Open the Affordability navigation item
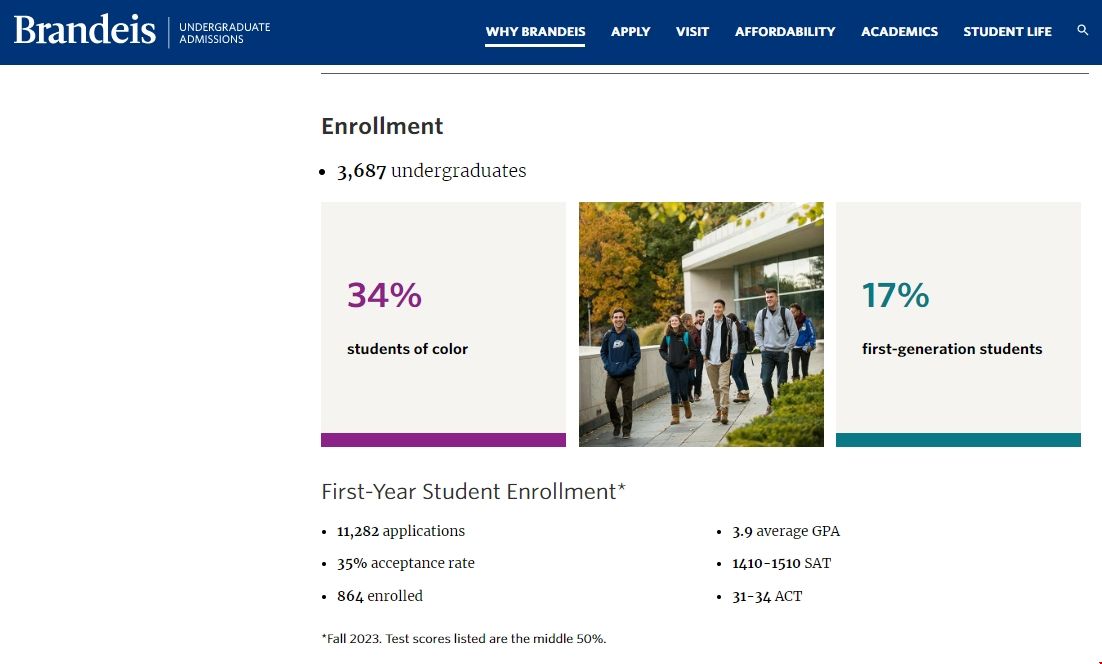 (x=785, y=32)
